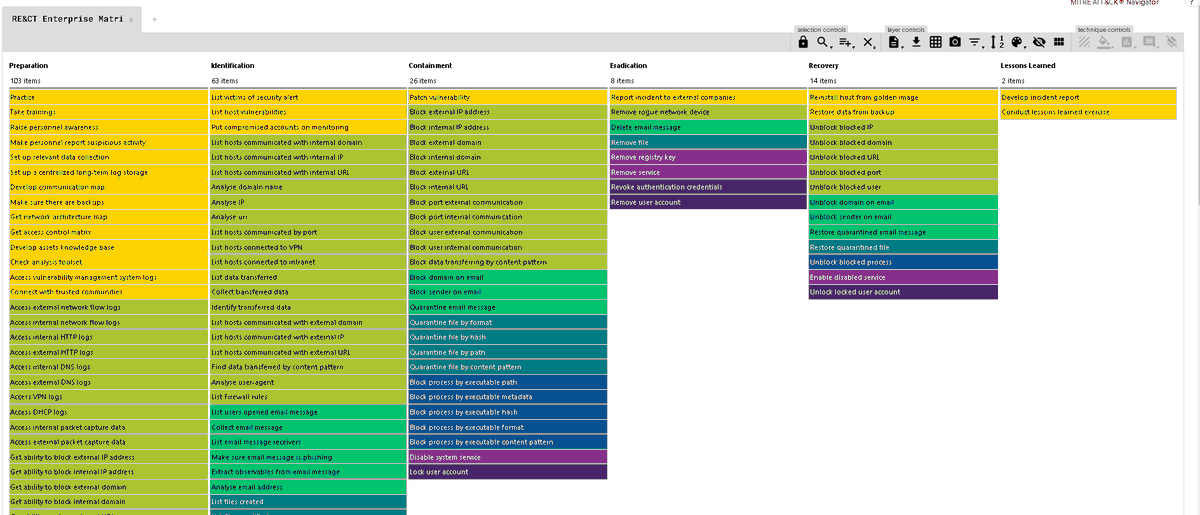Click 'List victims of security alert'

coord(308,97)
